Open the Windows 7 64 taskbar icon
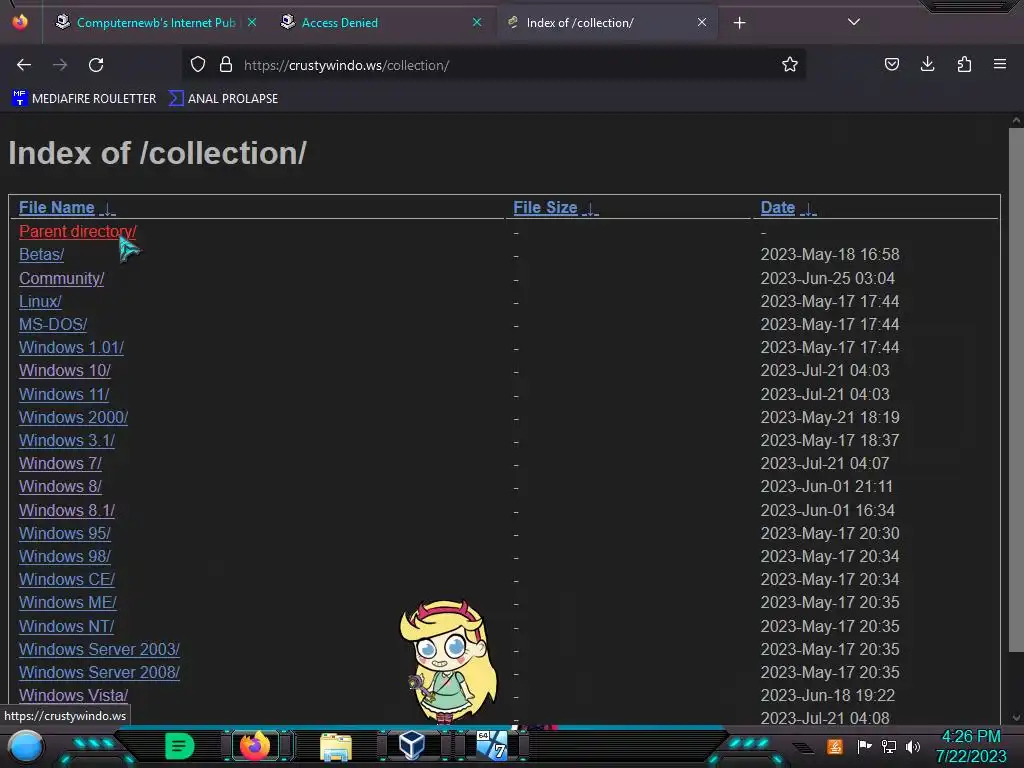 (492, 745)
